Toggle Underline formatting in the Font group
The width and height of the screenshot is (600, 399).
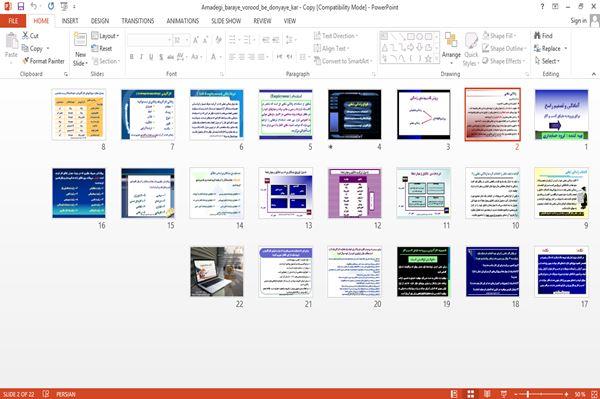[151, 57]
